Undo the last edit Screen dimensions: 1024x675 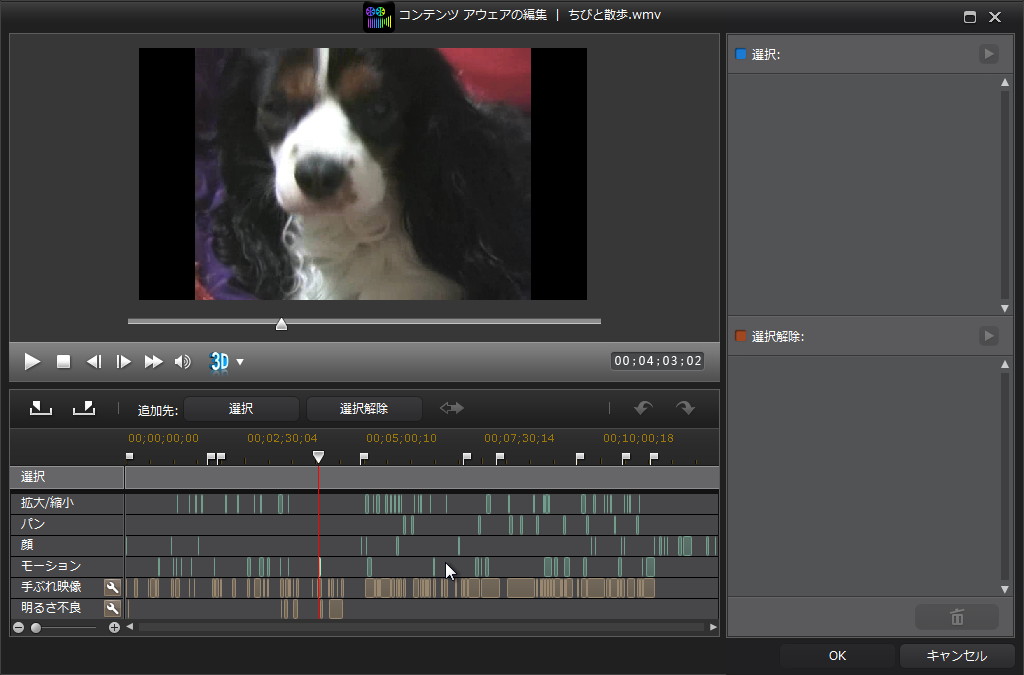[643, 408]
